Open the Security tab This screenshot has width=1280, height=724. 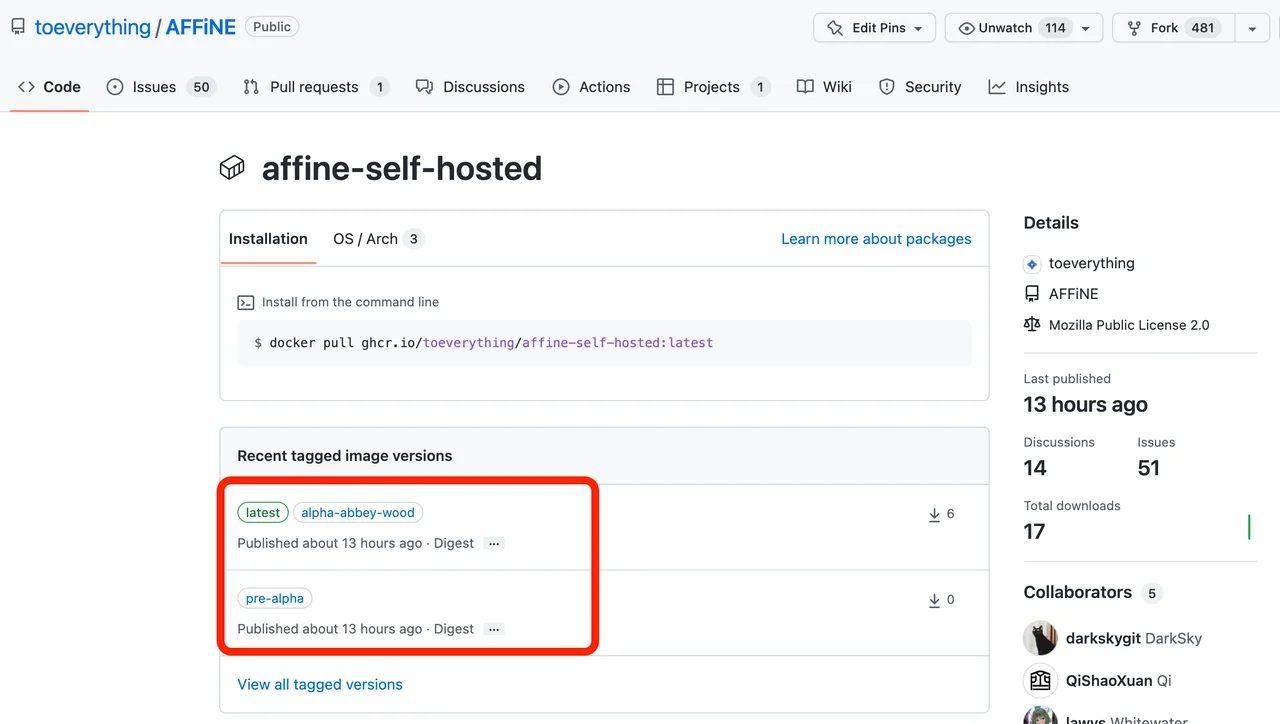pos(920,87)
